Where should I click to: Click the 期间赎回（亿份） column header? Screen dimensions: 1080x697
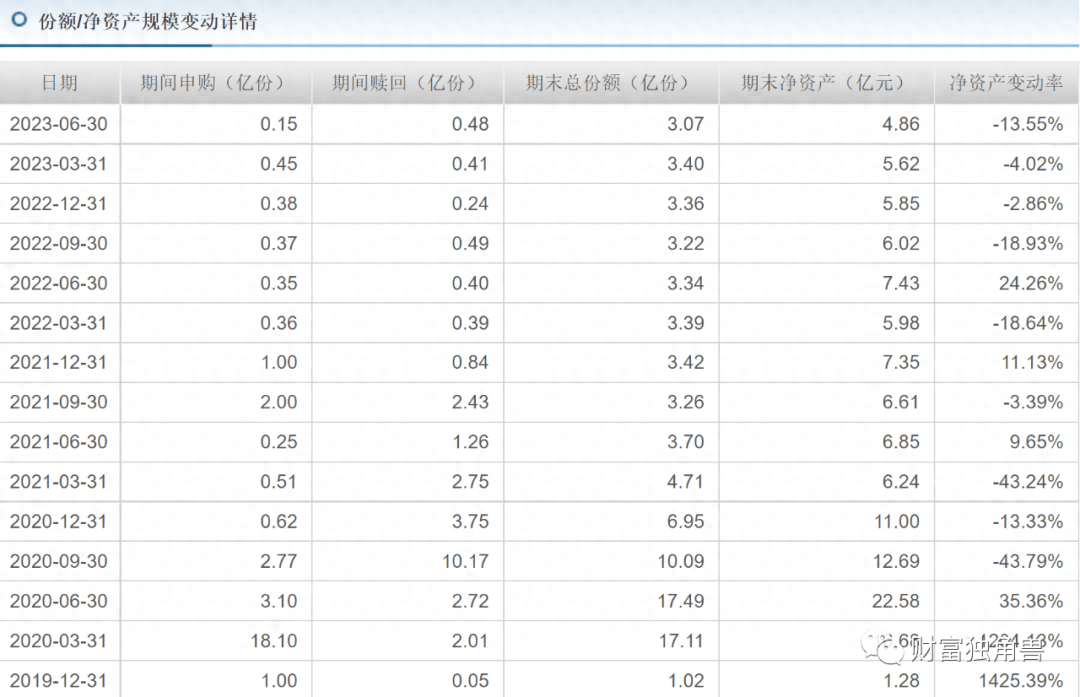pos(406,83)
